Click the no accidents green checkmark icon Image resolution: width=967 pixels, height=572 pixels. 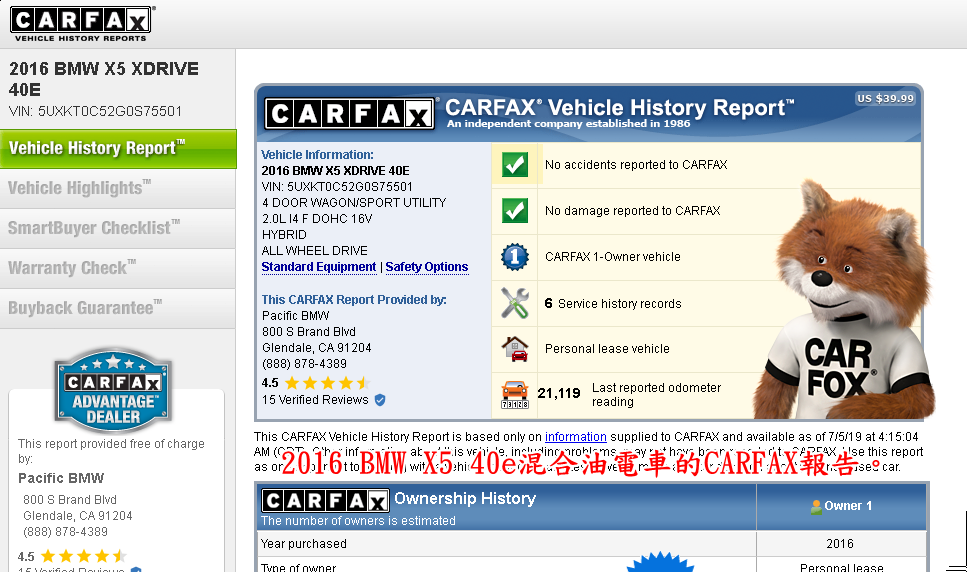[x=515, y=165]
